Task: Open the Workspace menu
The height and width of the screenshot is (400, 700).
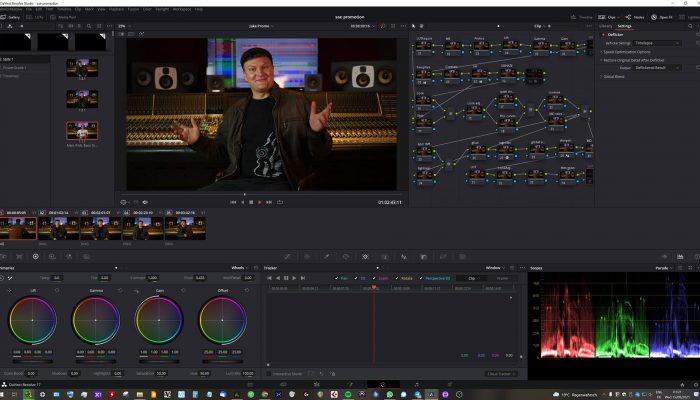Action: pos(182,9)
